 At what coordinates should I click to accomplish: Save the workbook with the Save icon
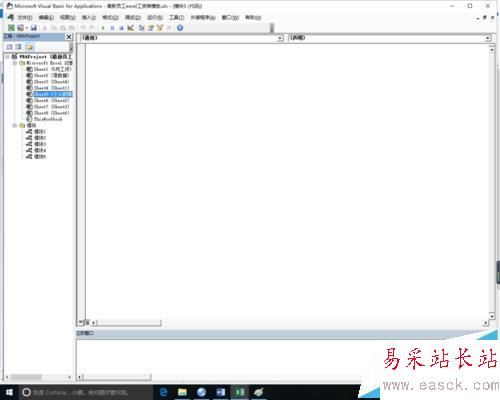(x=34, y=28)
